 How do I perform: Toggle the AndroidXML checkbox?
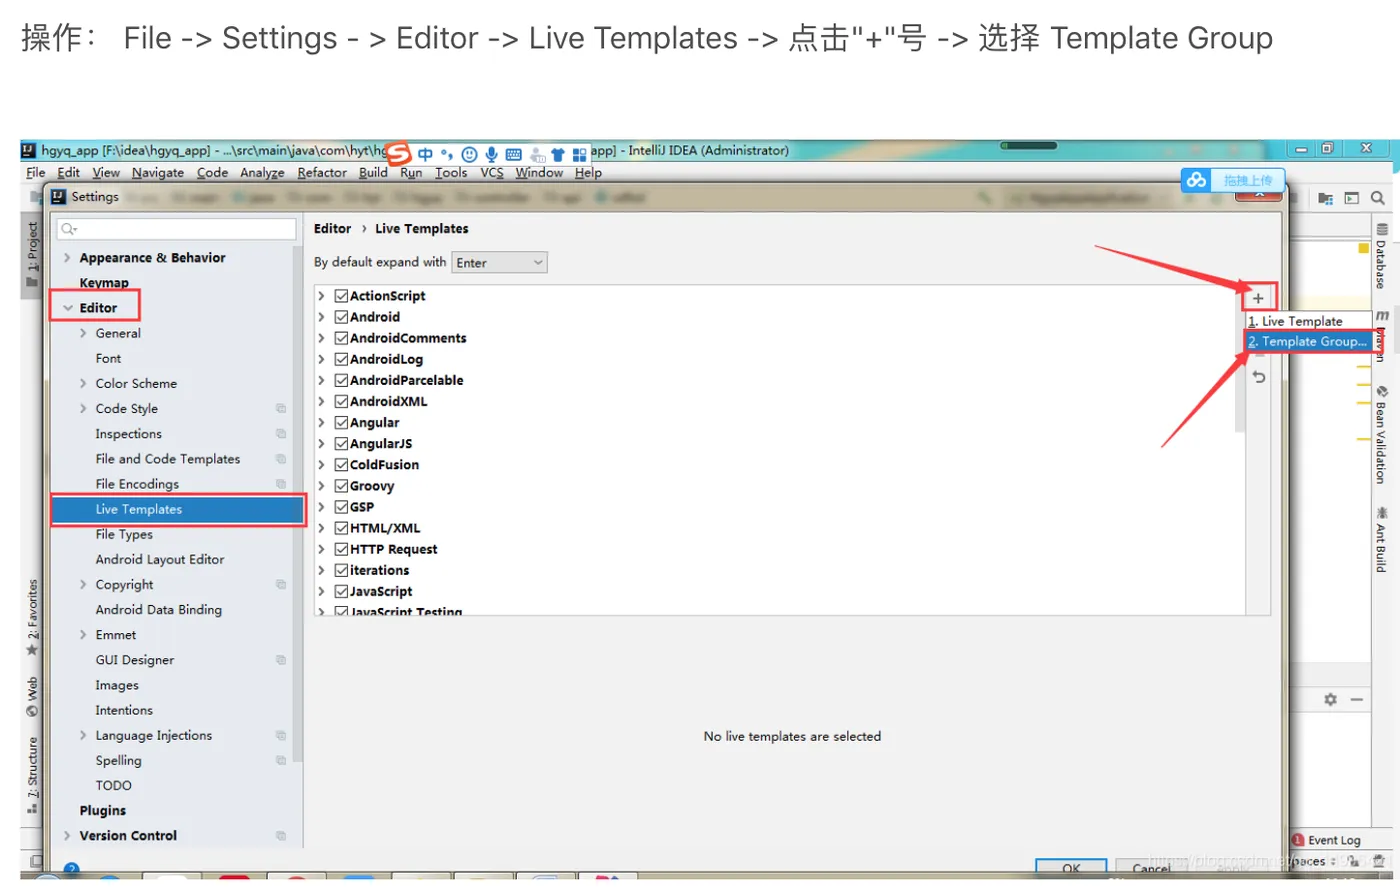341,401
